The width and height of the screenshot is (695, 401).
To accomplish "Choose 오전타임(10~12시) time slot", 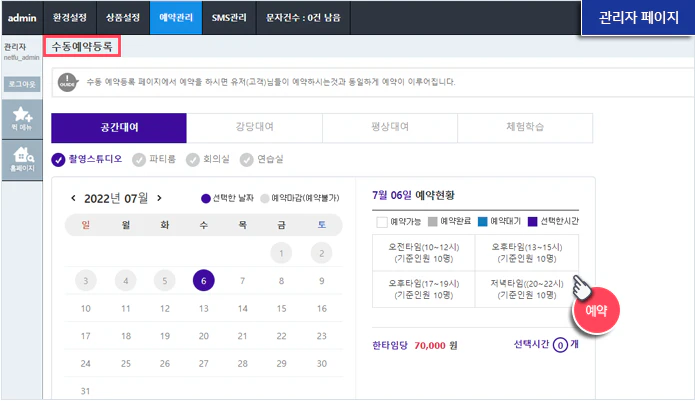I will [424, 253].
